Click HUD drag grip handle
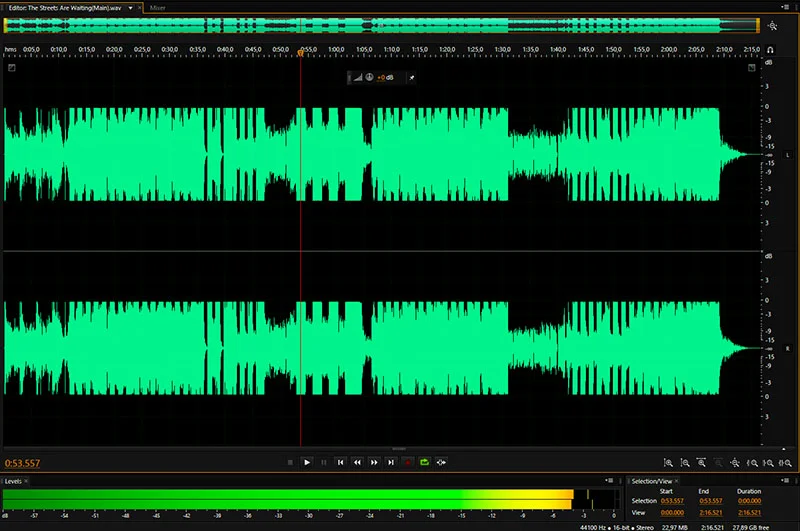Image resolution: width=800 pixels, height=531 pixels. [x=350, y=78]
